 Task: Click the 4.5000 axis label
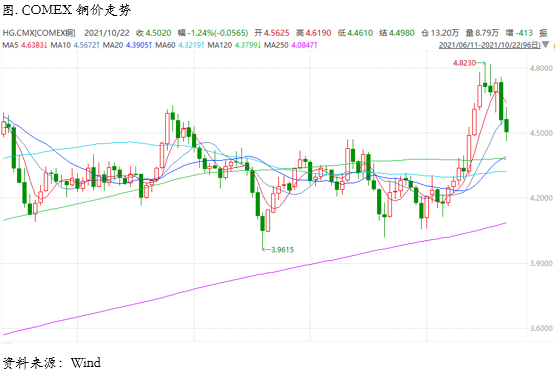[541, 133]
